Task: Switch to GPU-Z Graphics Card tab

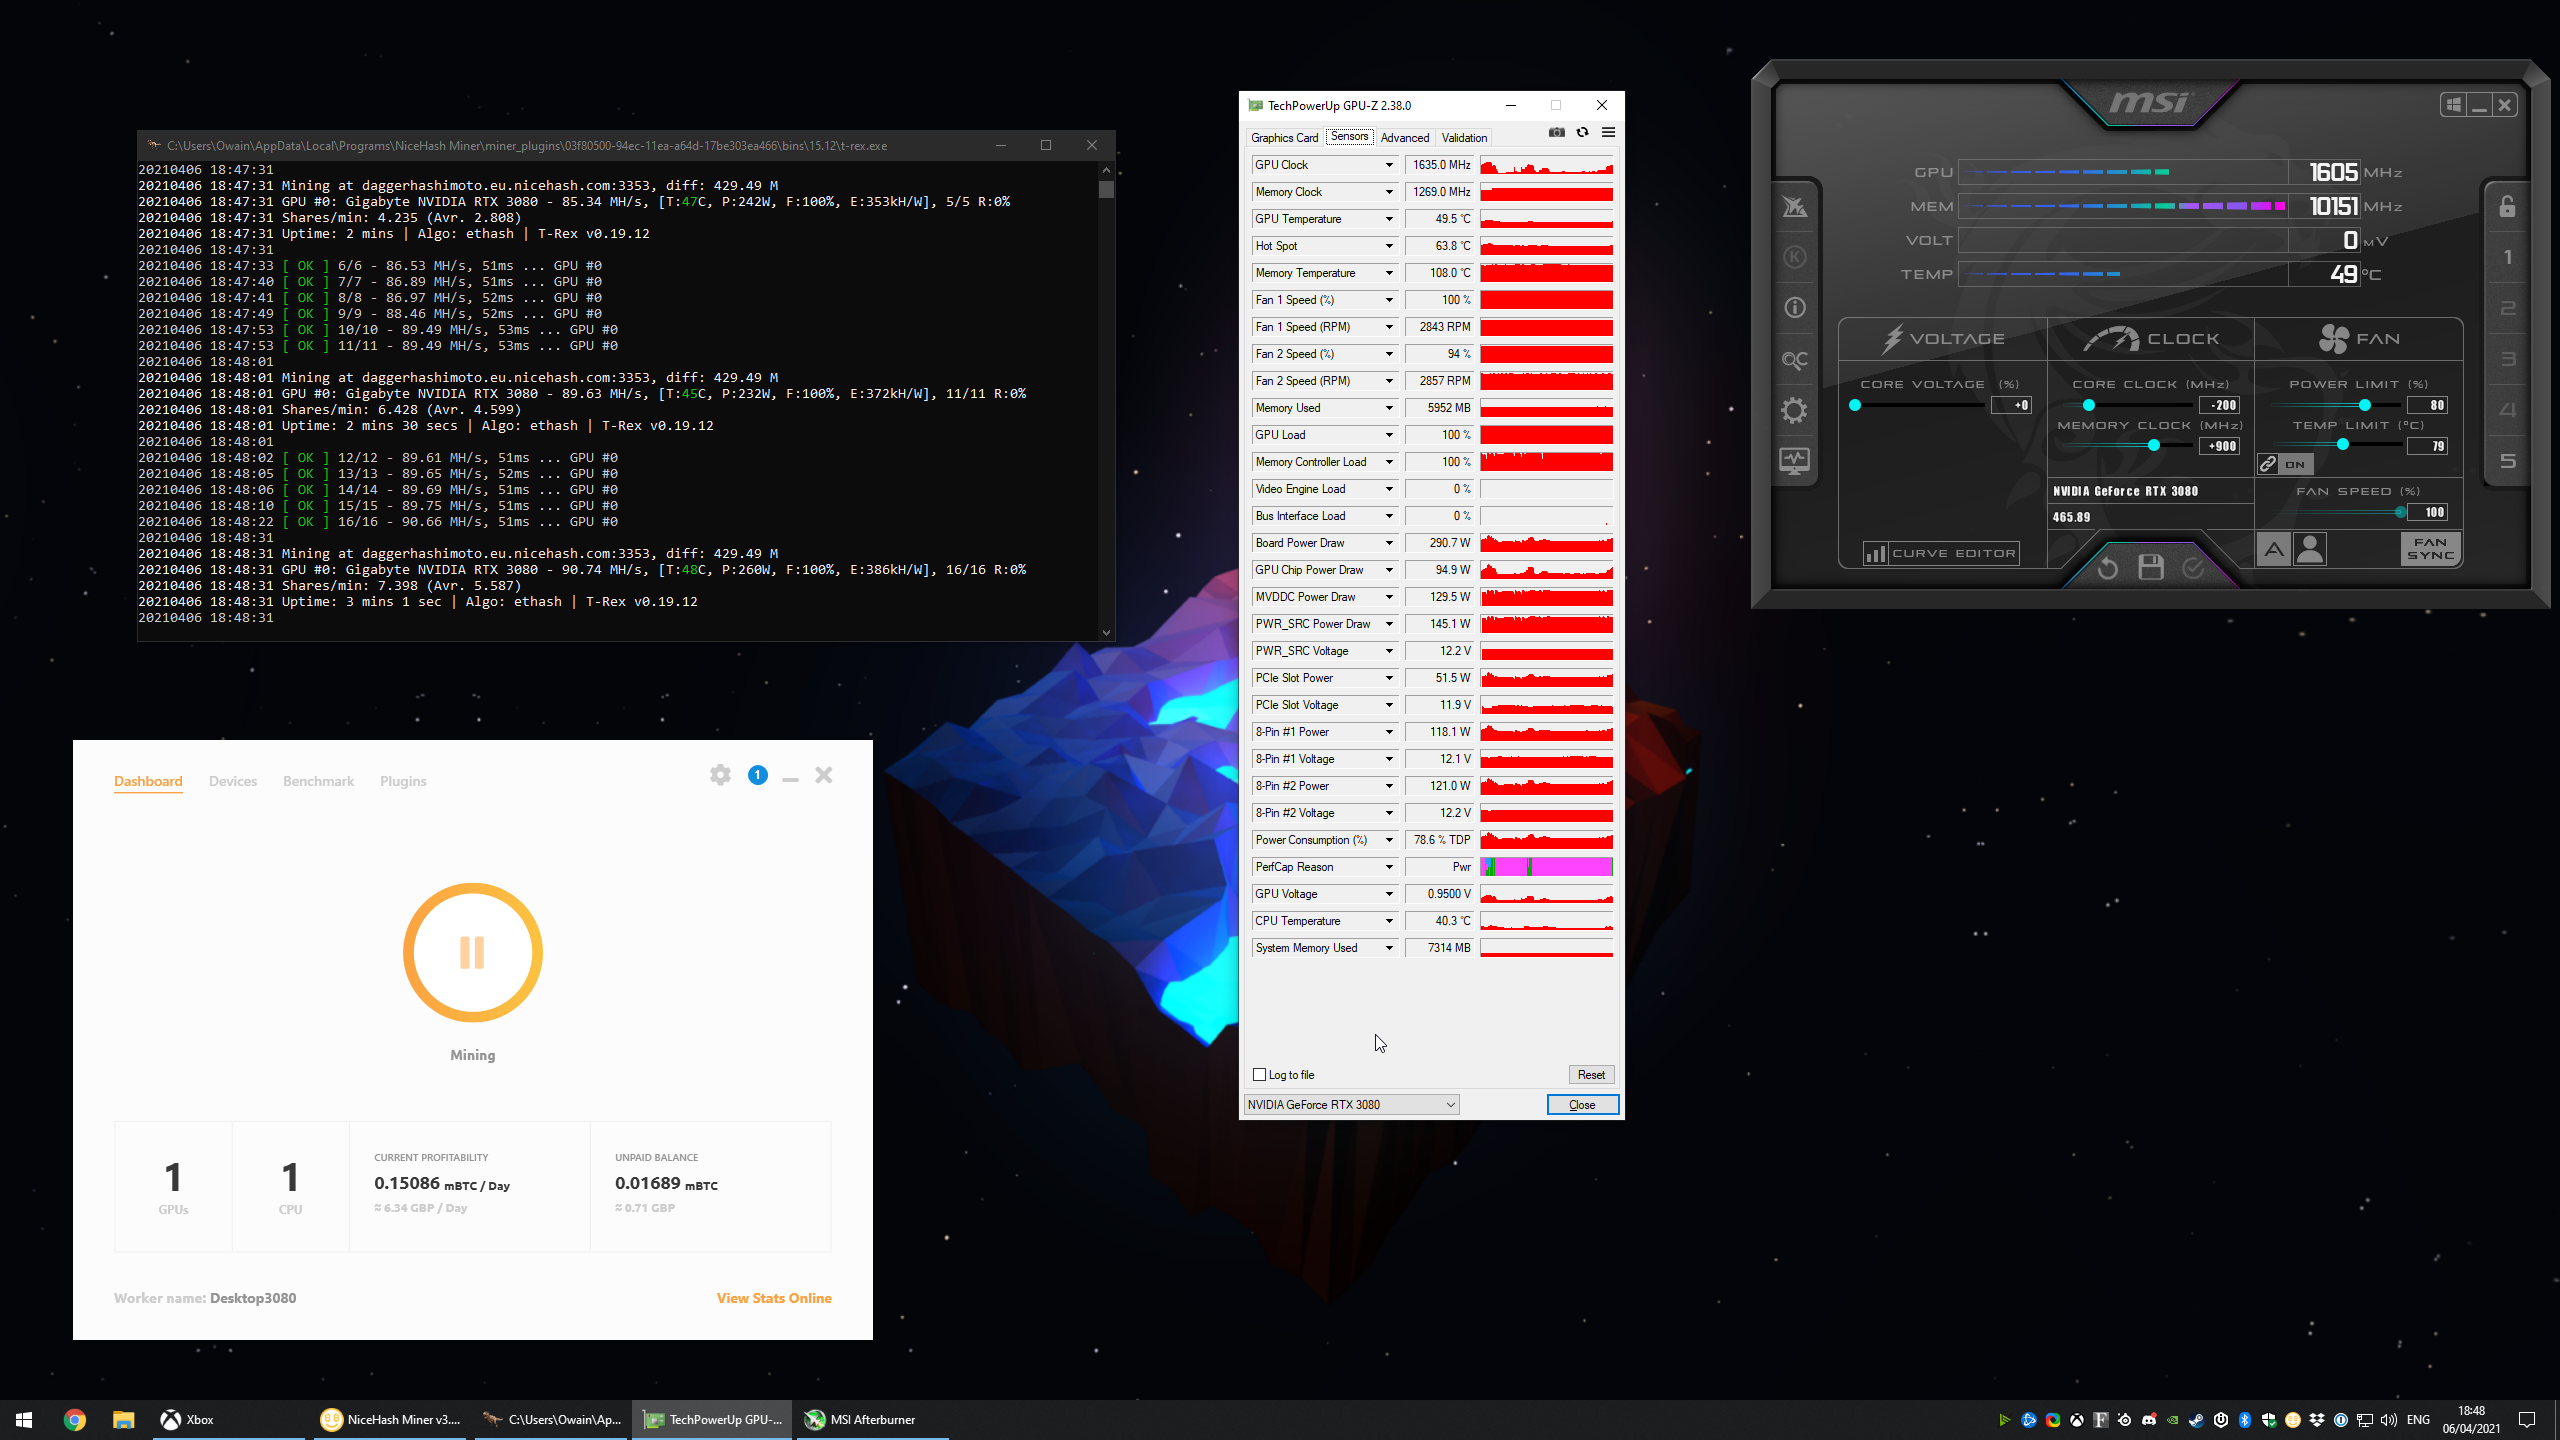Action: pyautogui.click(x=1284, y=138)
